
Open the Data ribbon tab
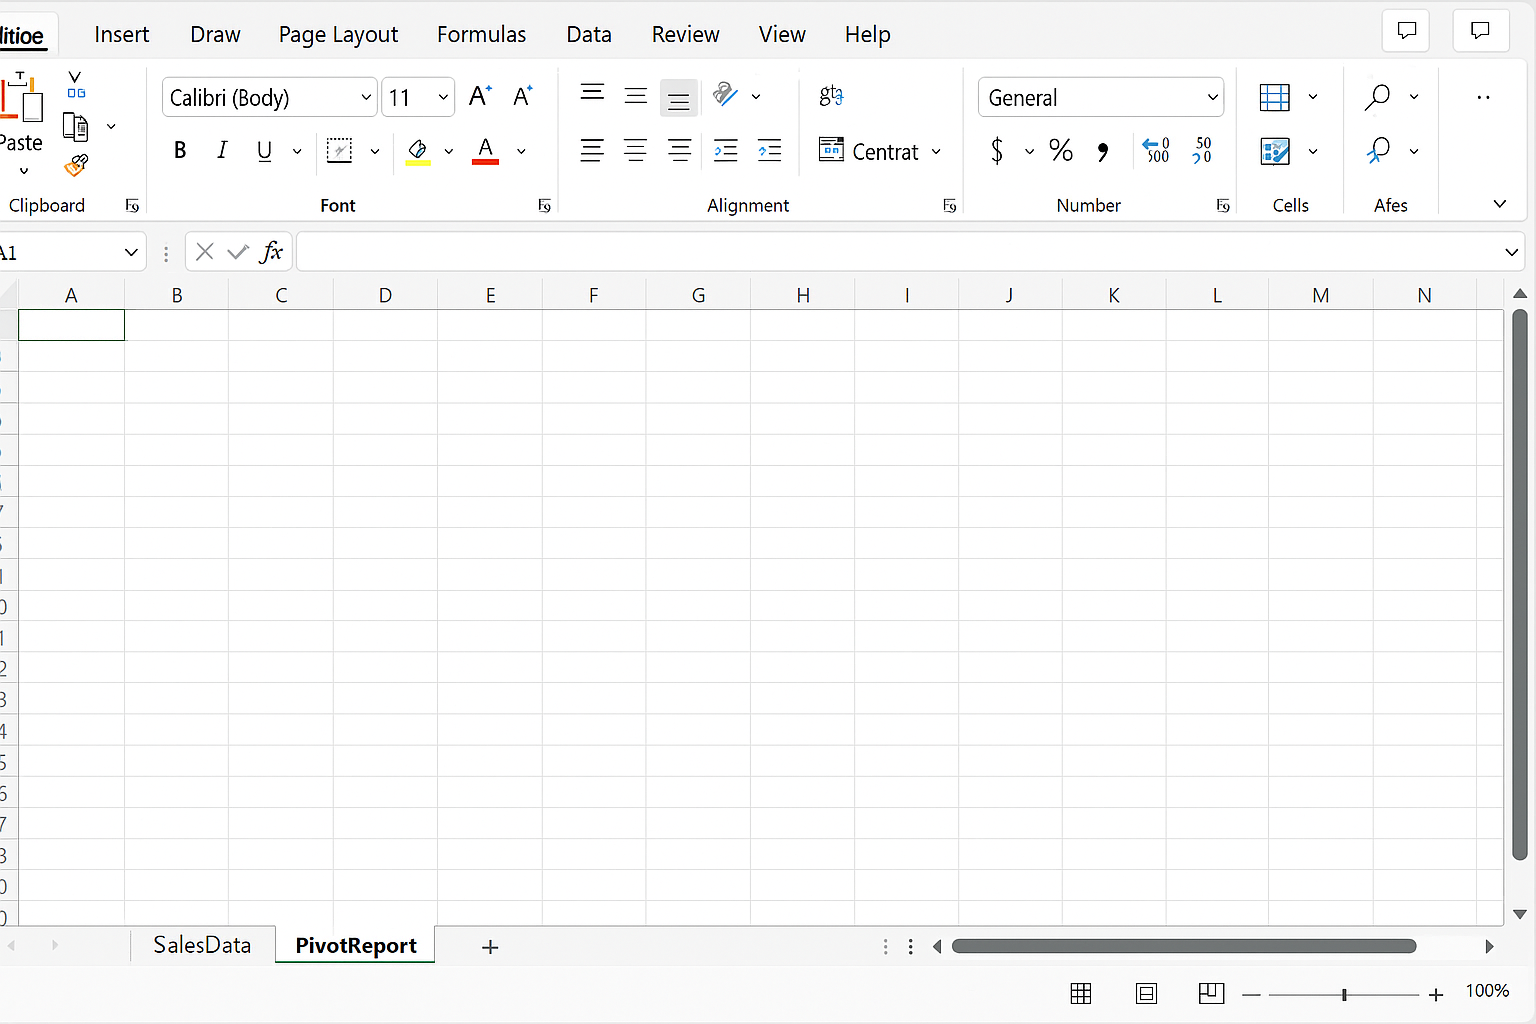[x=589, y=34]
